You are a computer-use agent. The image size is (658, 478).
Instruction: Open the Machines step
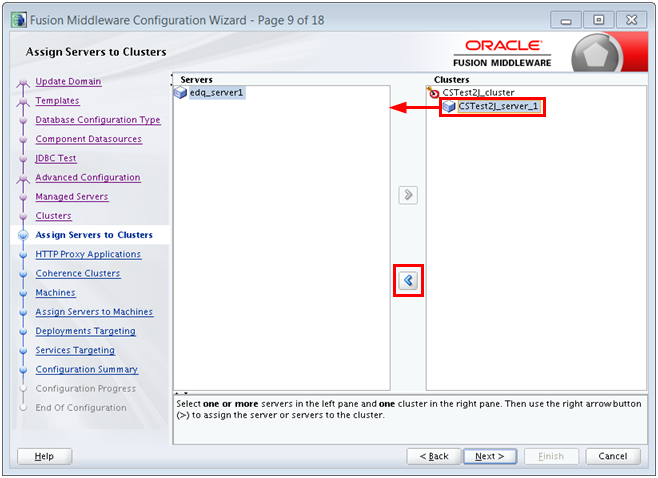pos(55,293)
